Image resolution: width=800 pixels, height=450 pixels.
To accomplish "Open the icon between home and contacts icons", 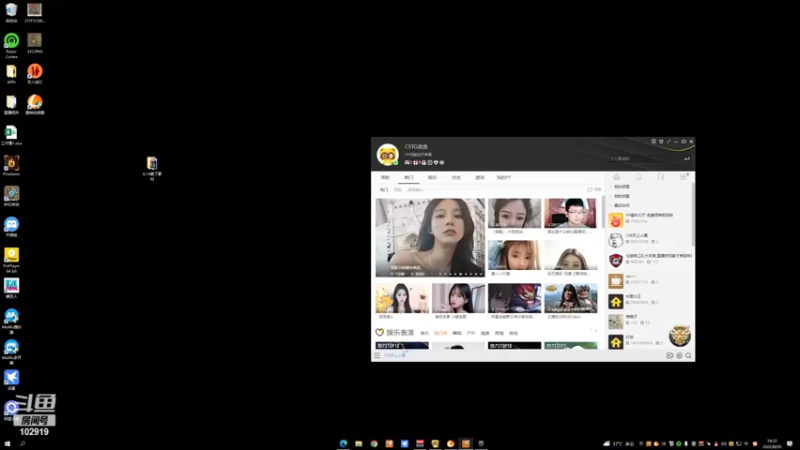I will coord(638,177).
